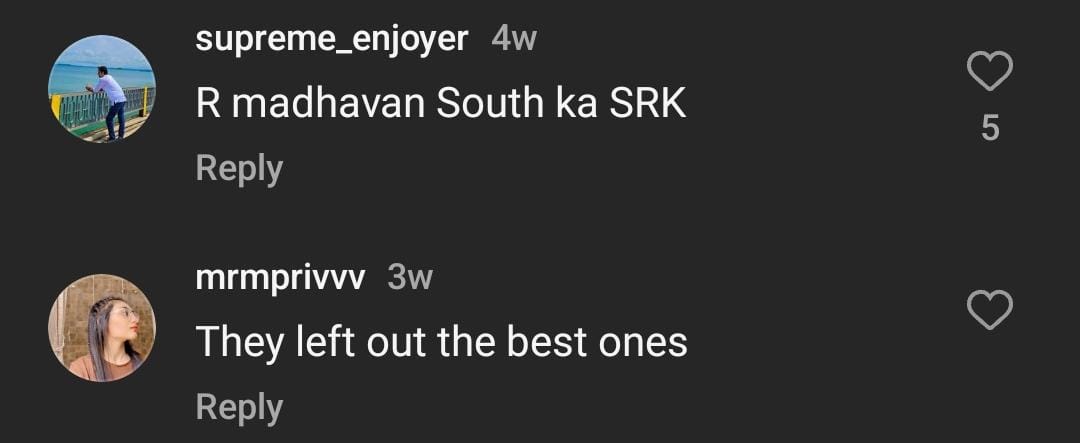Image resolution: width=1080 pixels, height=443 pixels.
Task: Open the mrmprivvv username link
Action: tap(280, 279)
